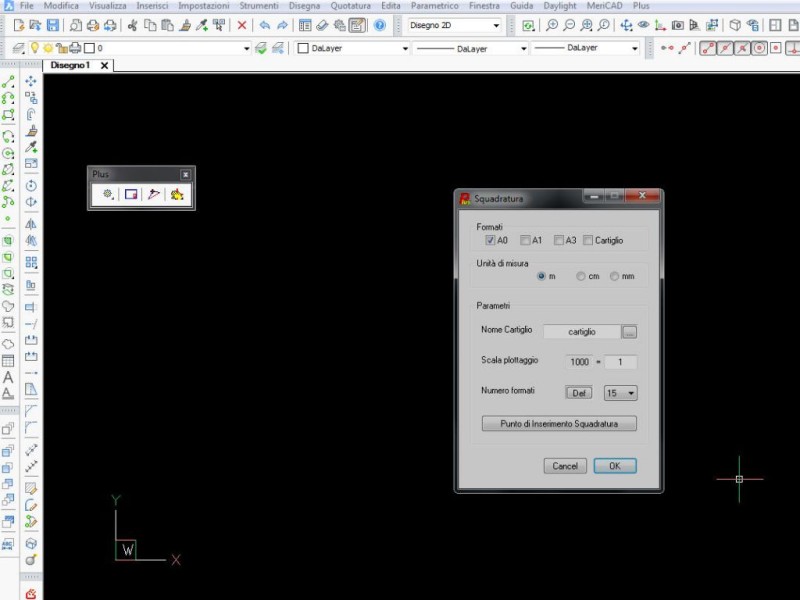The width and height of the screenshot is (800, 600).
Task: Check the Cartiglio checkbox
Action: [588, 240]
